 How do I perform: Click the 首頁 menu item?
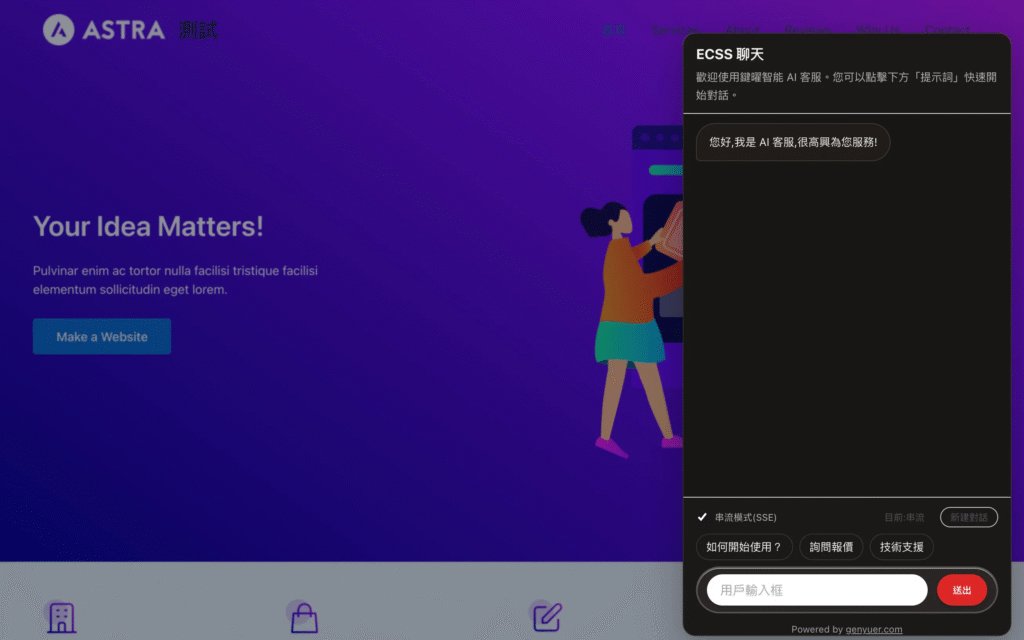click(614, 30)
